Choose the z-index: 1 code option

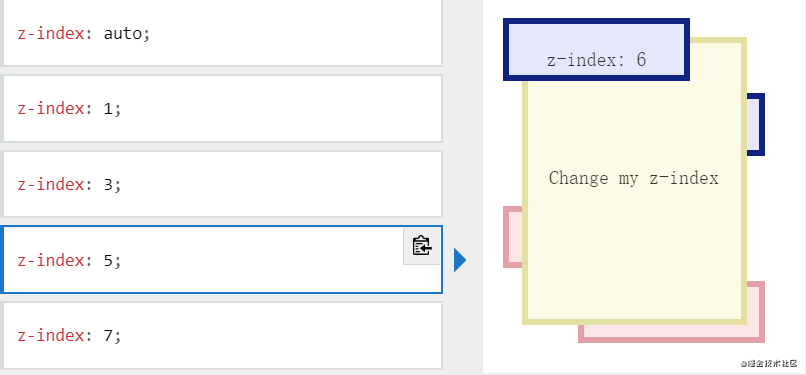pos(222,108)
